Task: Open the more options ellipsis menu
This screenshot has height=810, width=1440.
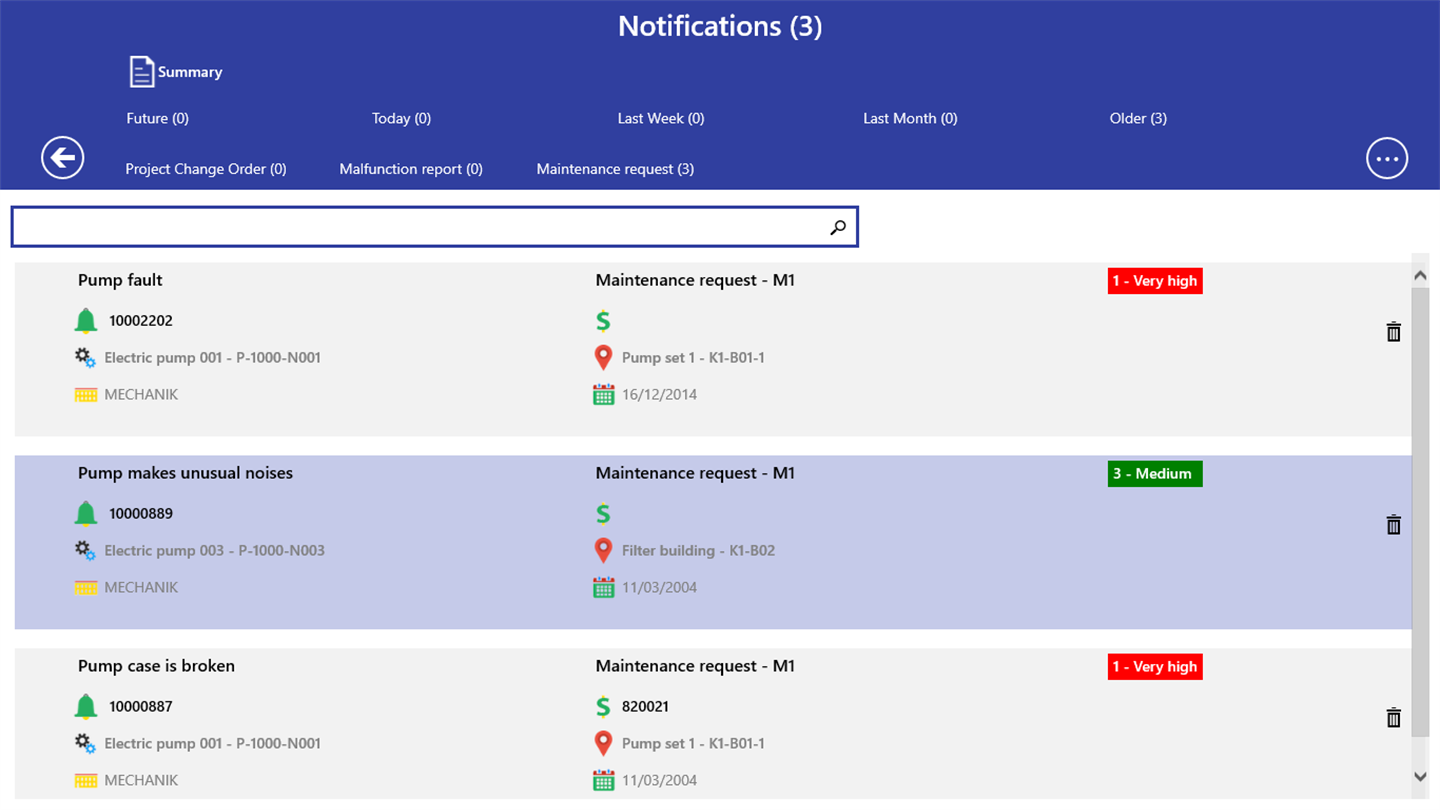Action: pos(1387,158)
